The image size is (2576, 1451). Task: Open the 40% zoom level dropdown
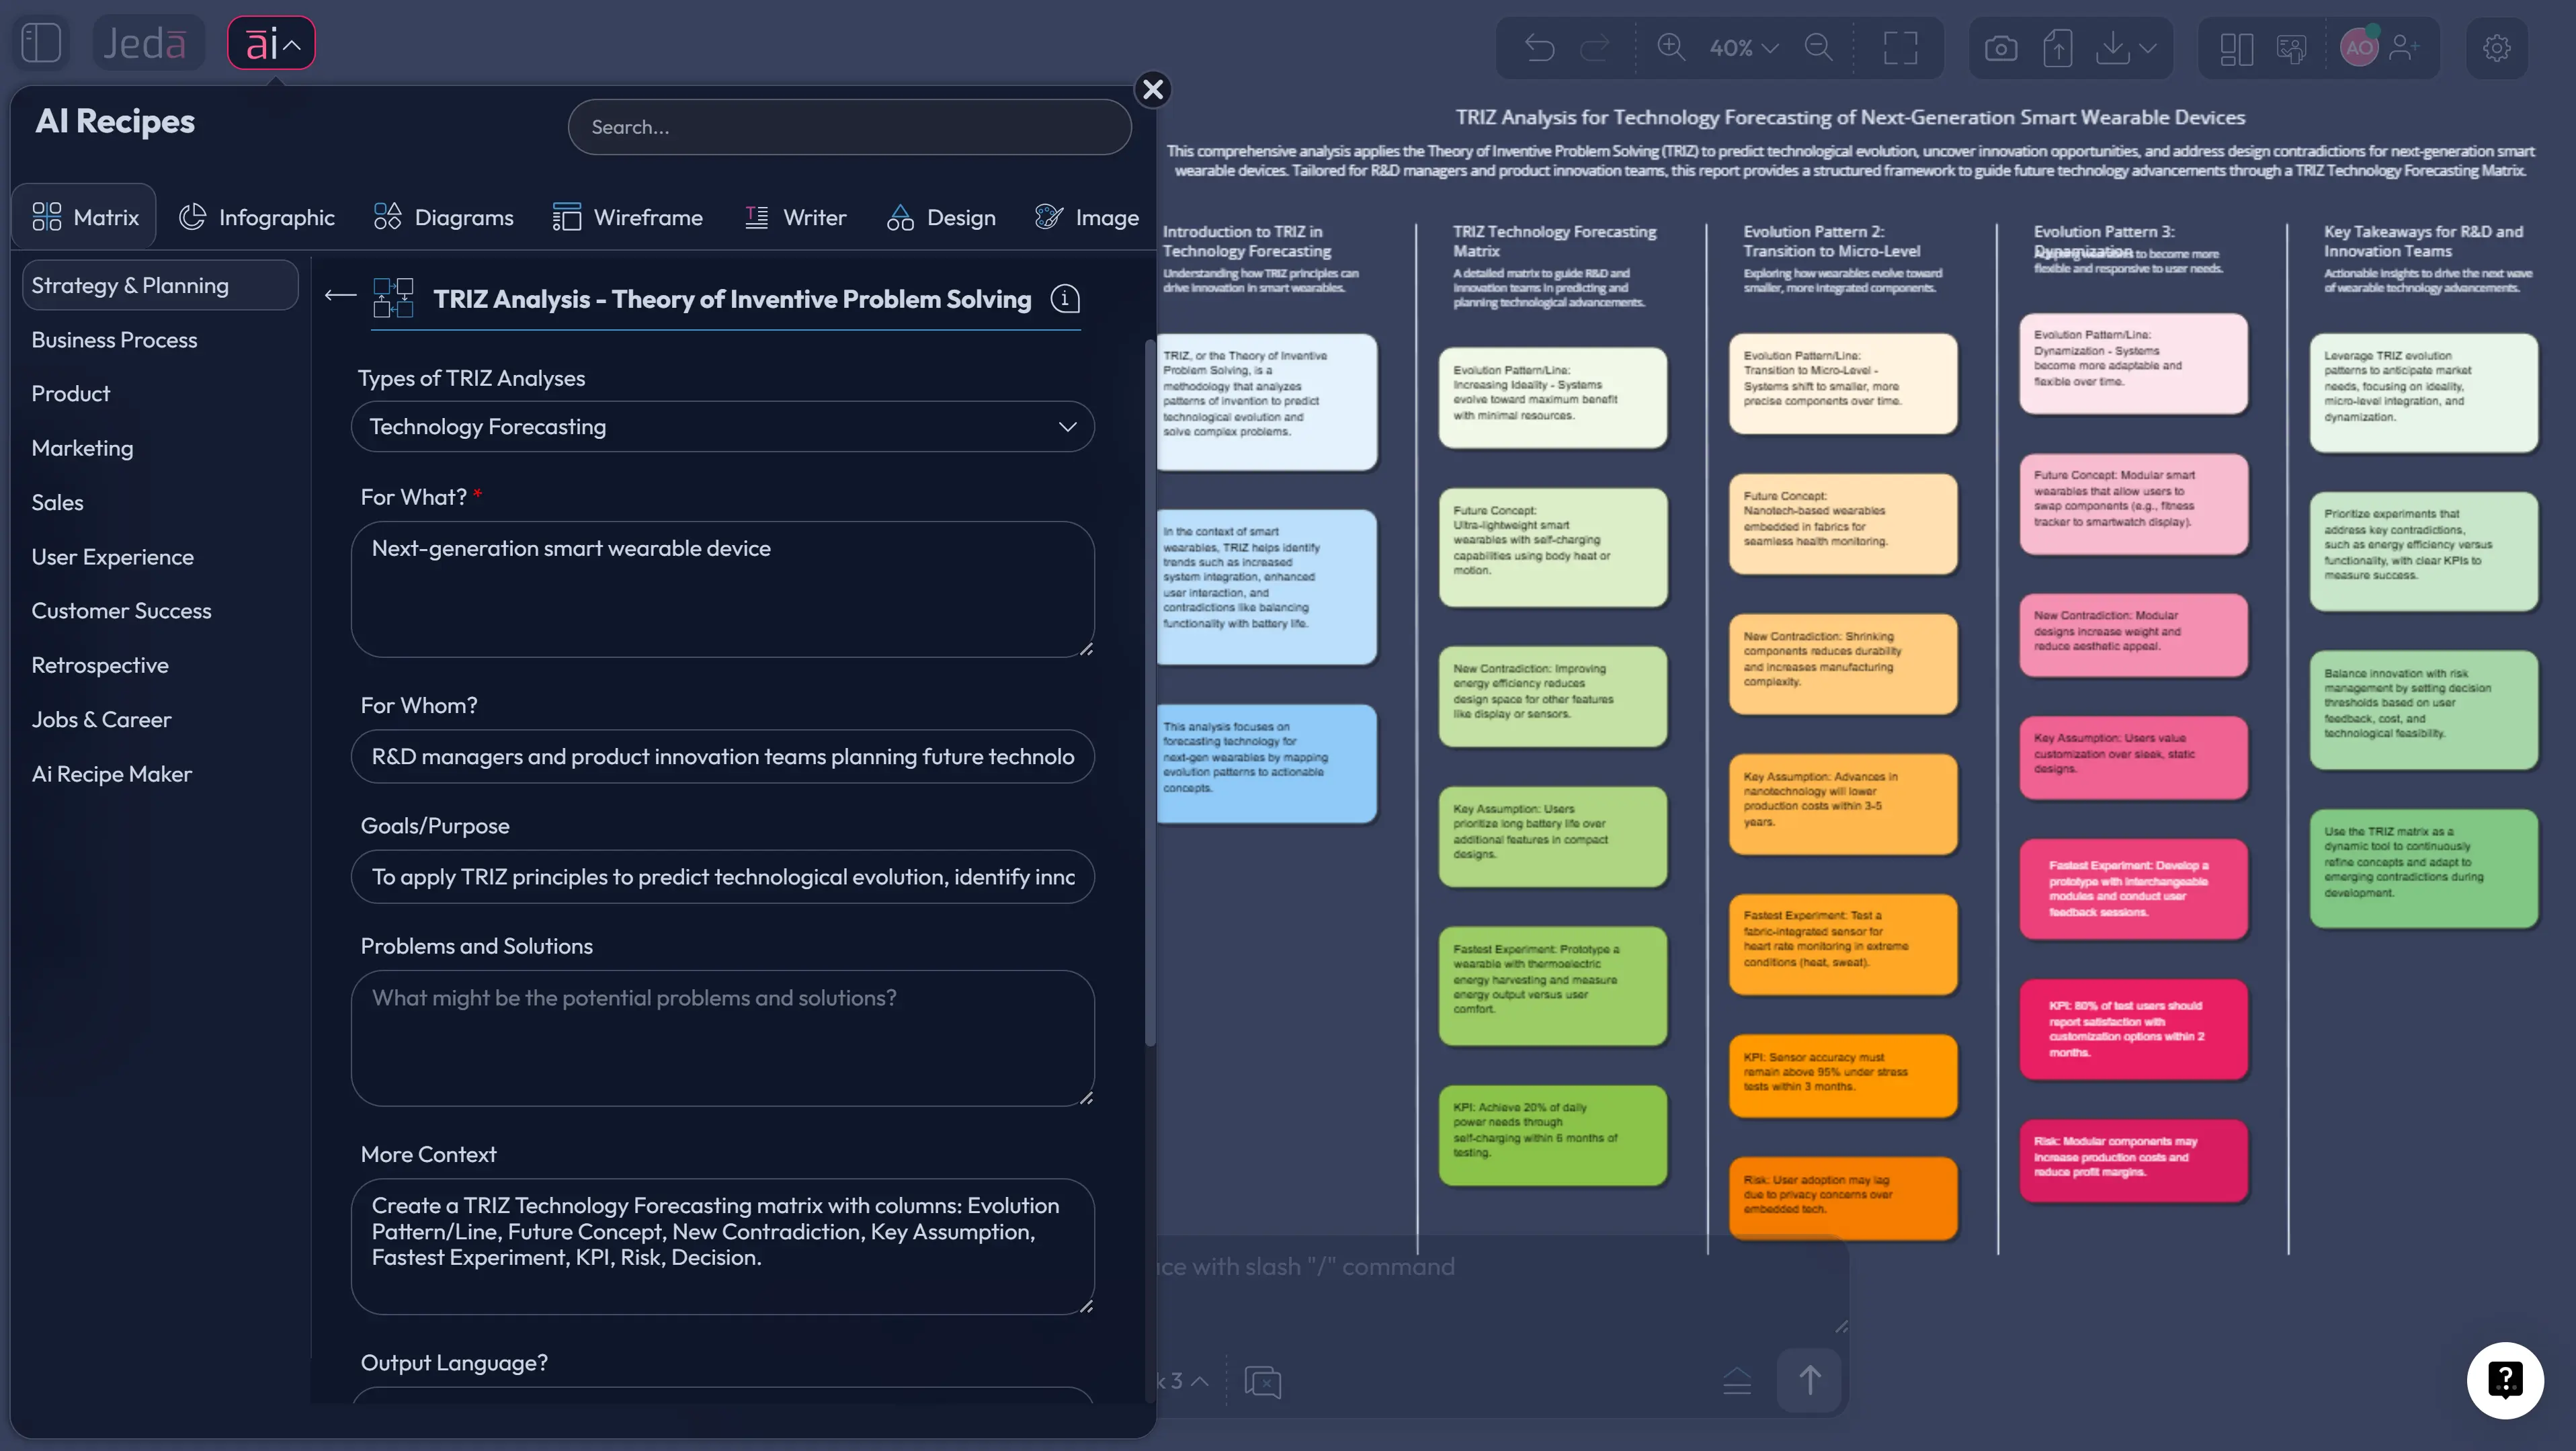[1742, 47]
